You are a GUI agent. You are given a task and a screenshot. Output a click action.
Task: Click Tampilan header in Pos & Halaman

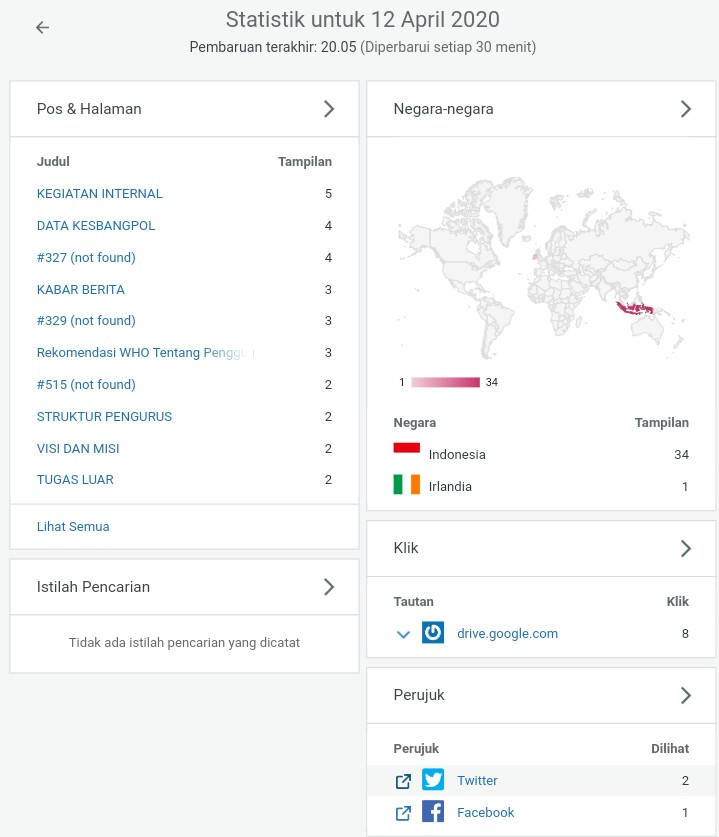coord(305,162)
